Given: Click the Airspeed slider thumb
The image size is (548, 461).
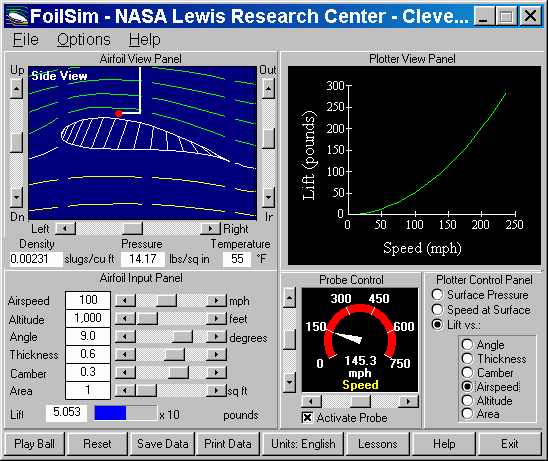Looking at the screenshot, I should (166, 301).
